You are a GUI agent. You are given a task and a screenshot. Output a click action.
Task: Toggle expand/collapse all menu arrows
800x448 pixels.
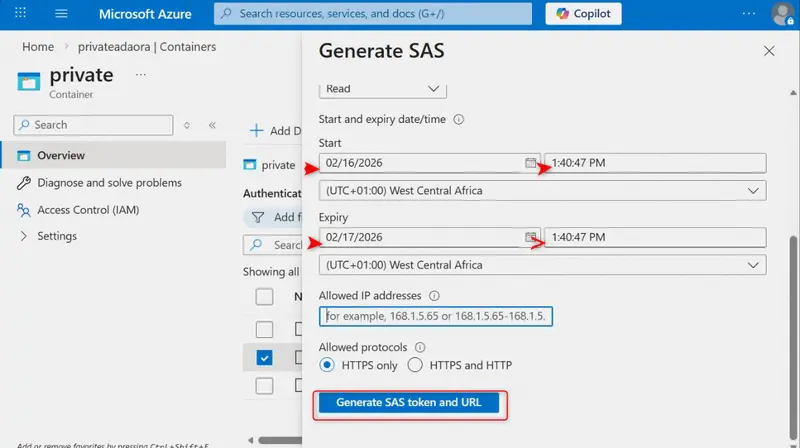tap(187, 125)
